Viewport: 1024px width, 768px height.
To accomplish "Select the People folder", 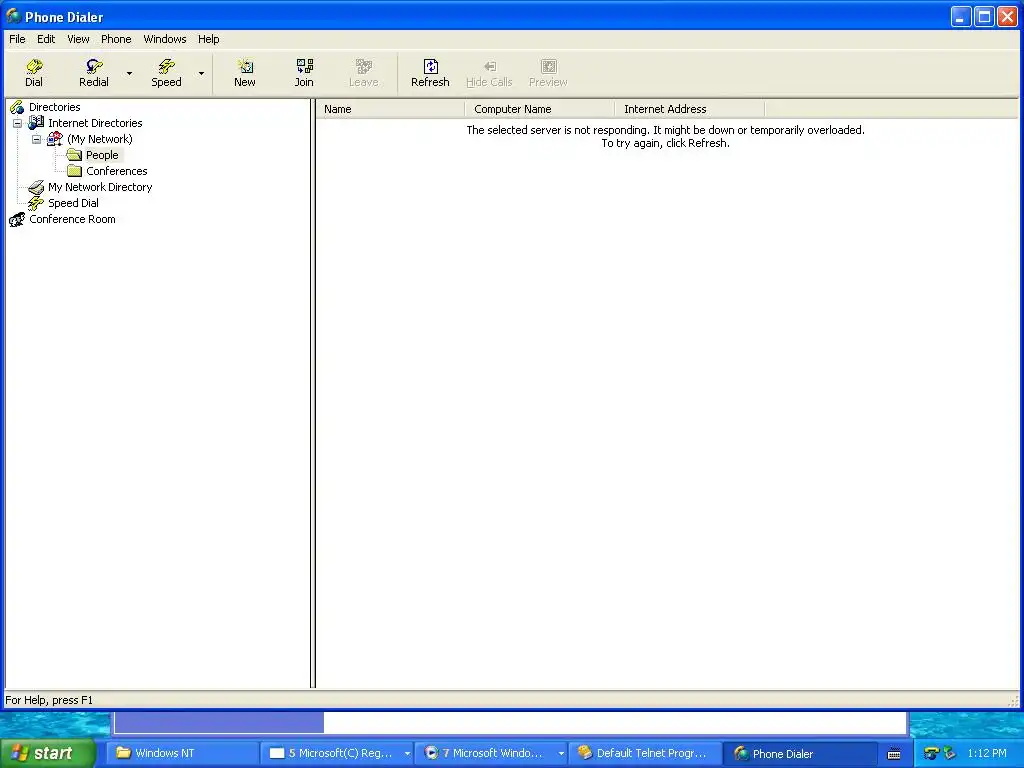I will pos(103,155).
